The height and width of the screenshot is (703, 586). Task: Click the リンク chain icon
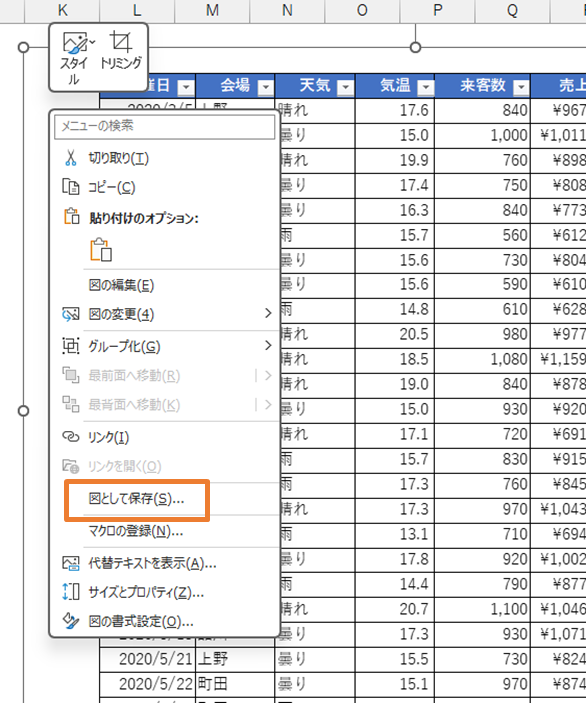pos(70,437)
